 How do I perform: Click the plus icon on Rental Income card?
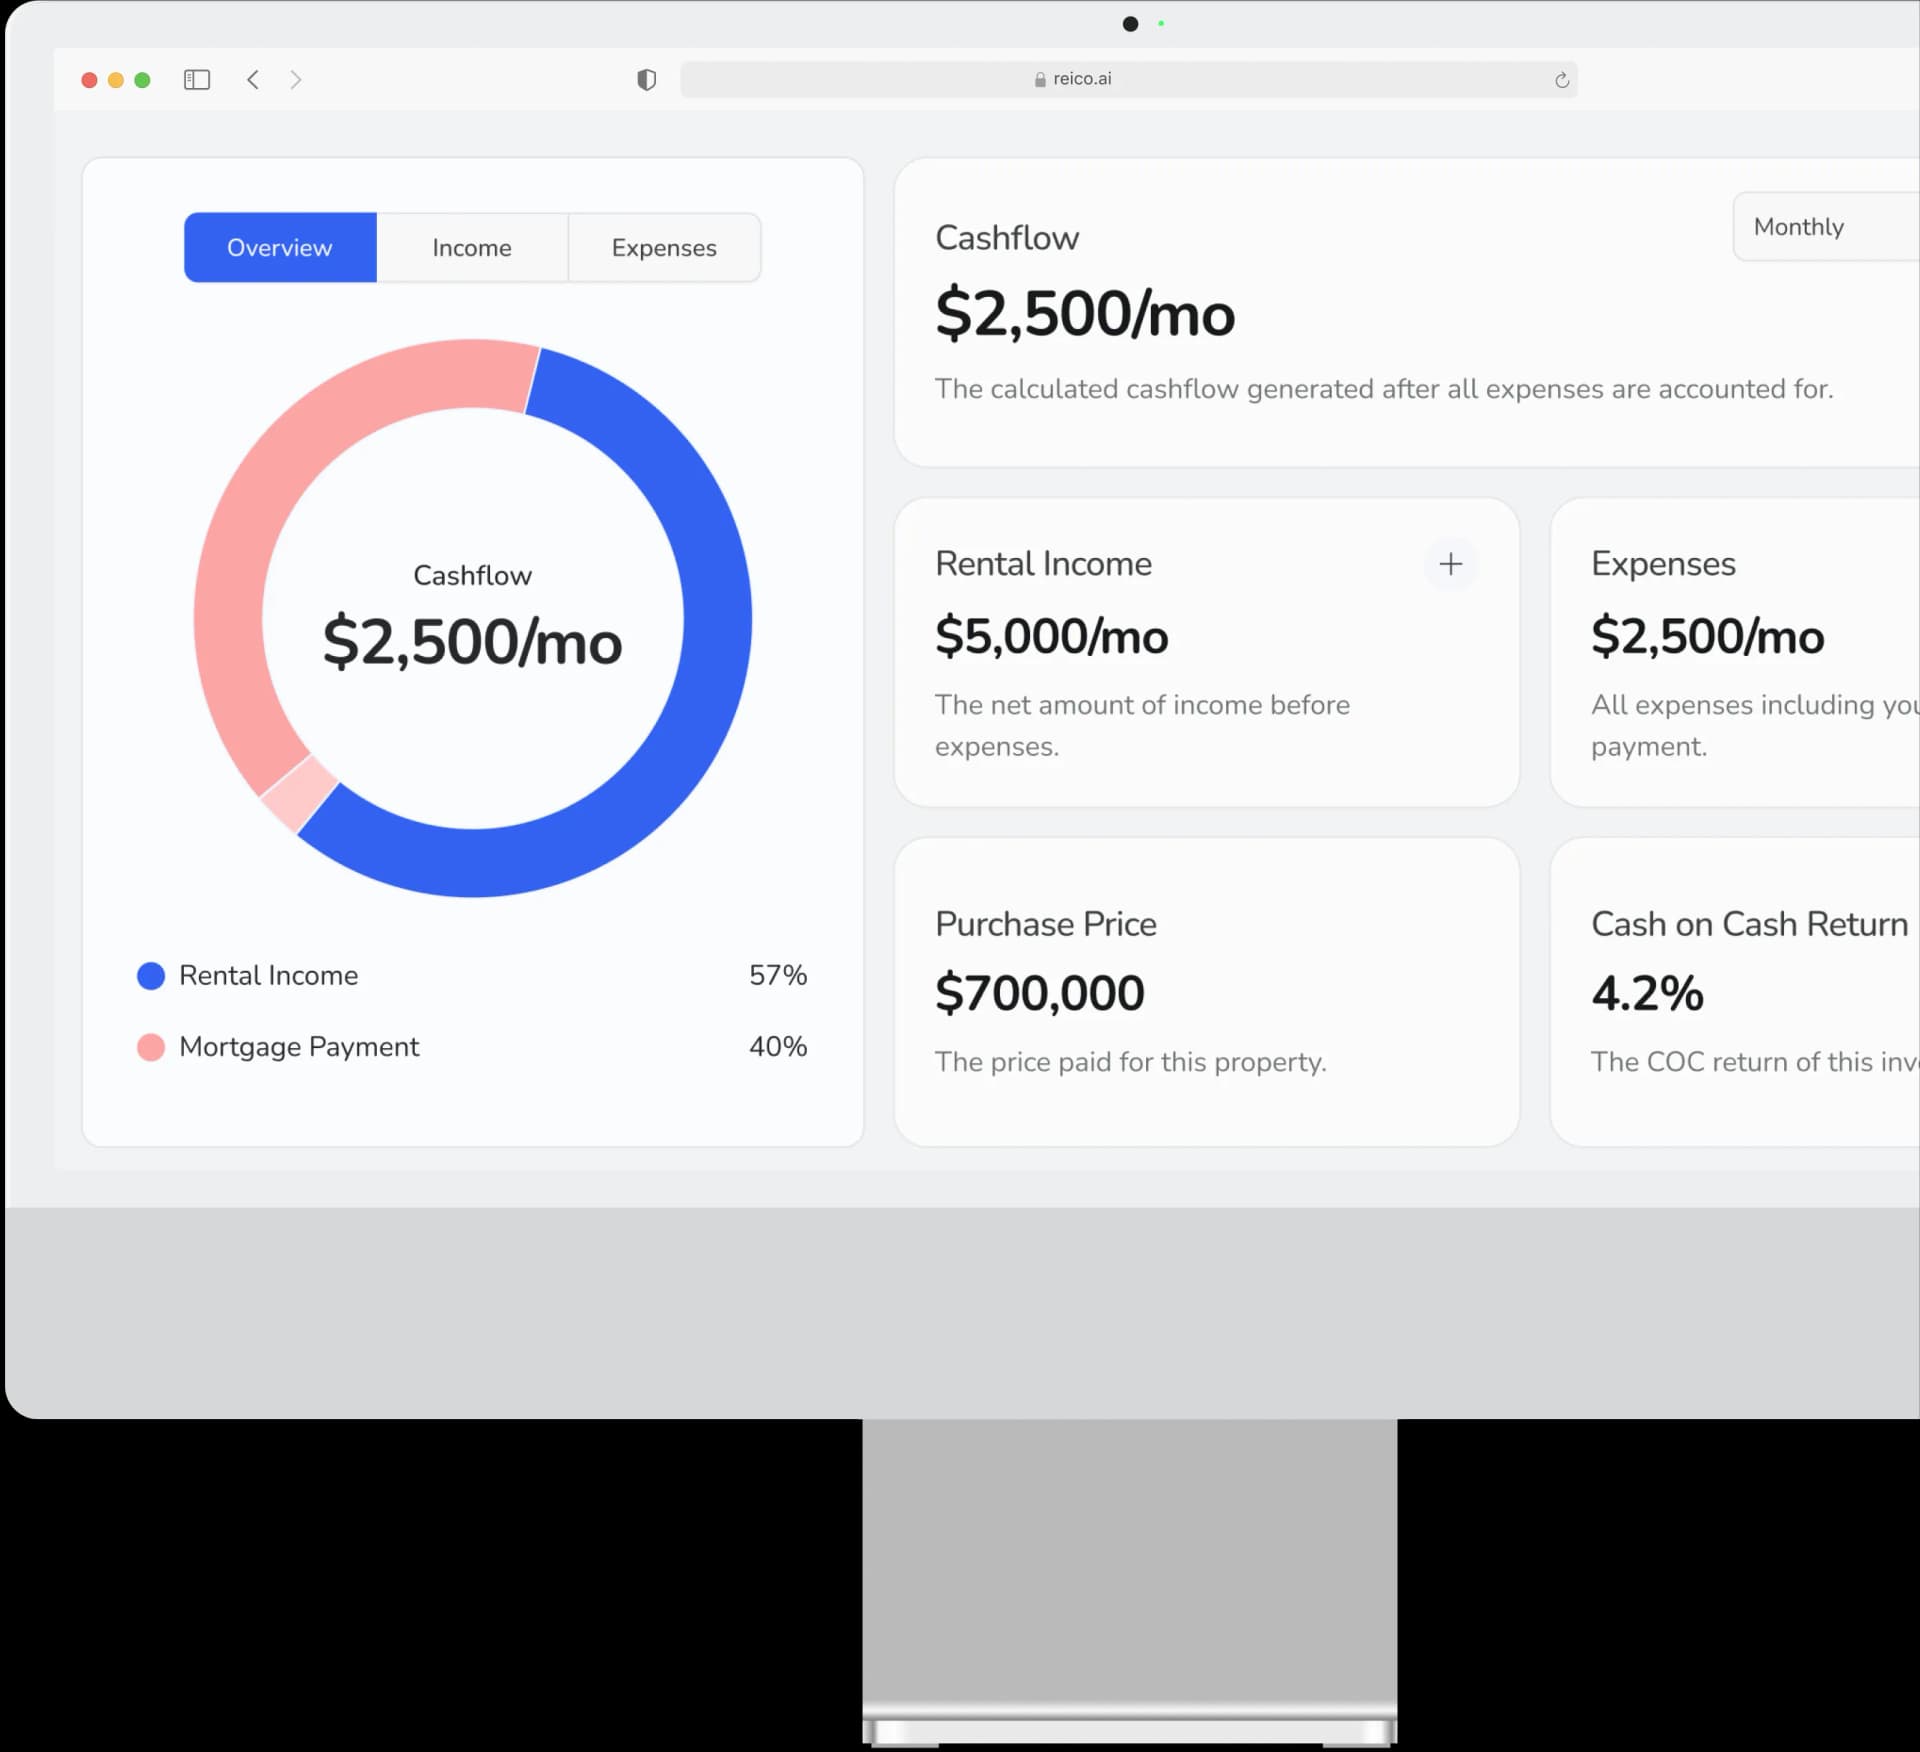(1451, 564)
